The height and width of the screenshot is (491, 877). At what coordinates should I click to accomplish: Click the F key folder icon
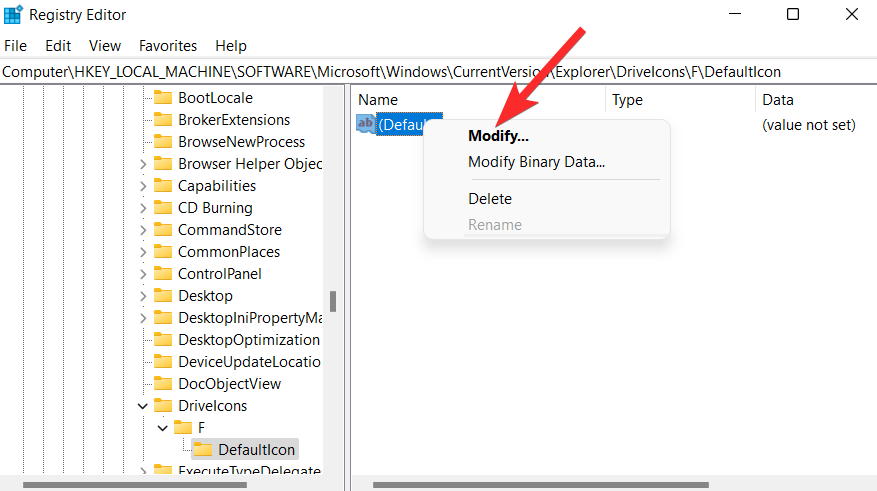click(183, 428)
